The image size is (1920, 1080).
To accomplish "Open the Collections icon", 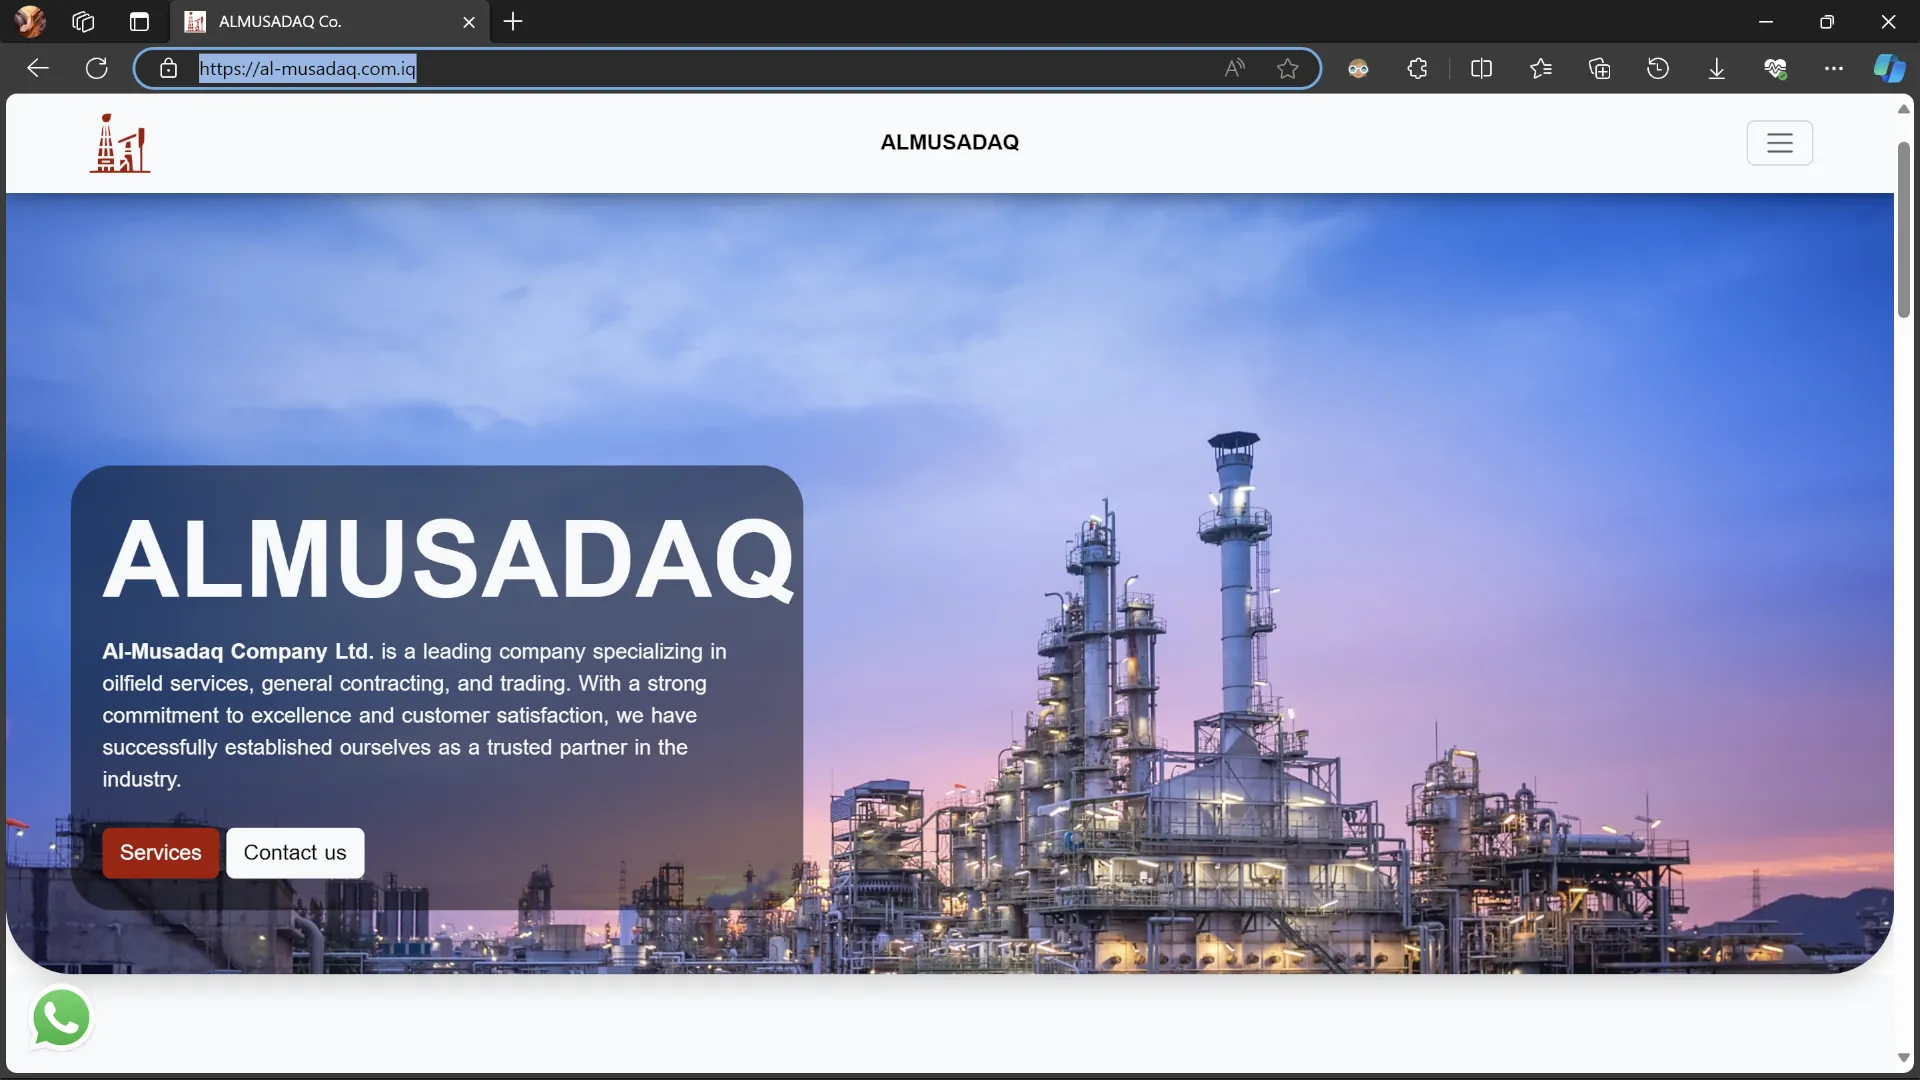I will click(x=1599, y=69).
